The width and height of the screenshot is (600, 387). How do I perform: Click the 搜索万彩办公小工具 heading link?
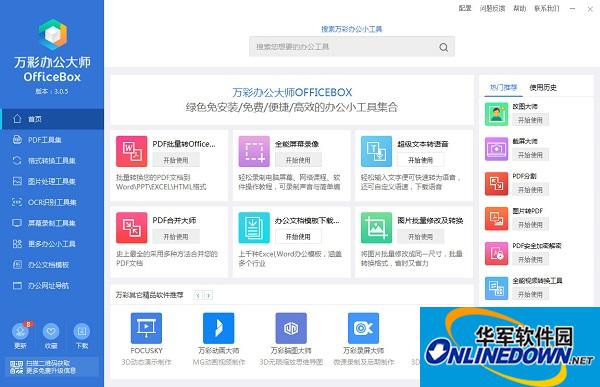pos(352,29)
